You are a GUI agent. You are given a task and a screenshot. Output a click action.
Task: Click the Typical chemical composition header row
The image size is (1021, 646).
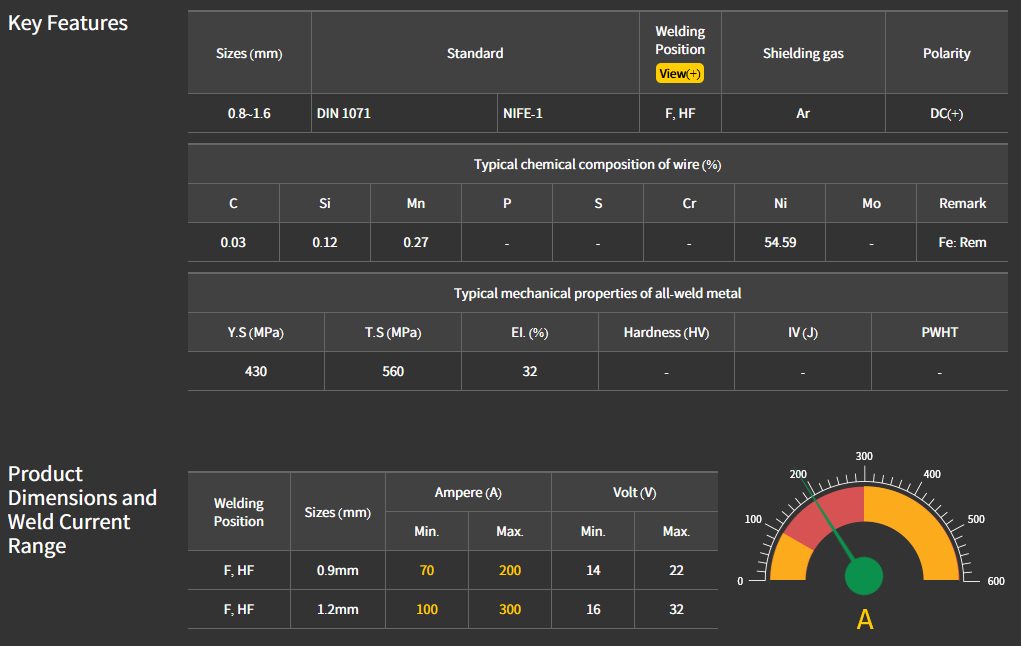pos(597,164)
